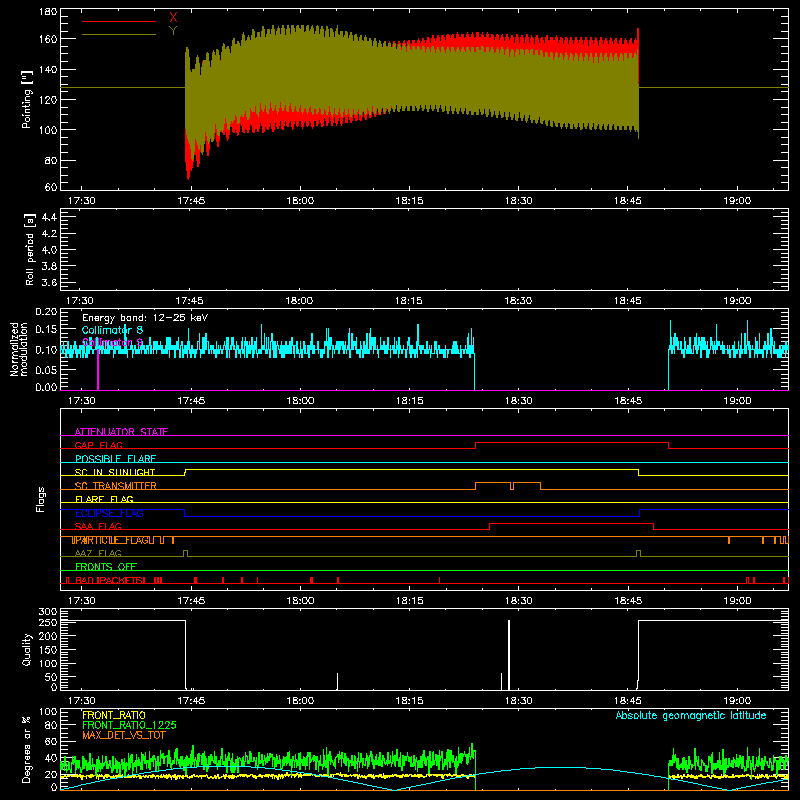The width and height of the screenshot is (800, 800).
Task: Click the AAZ_FLAG label
Action: click(x=98, y=553)
